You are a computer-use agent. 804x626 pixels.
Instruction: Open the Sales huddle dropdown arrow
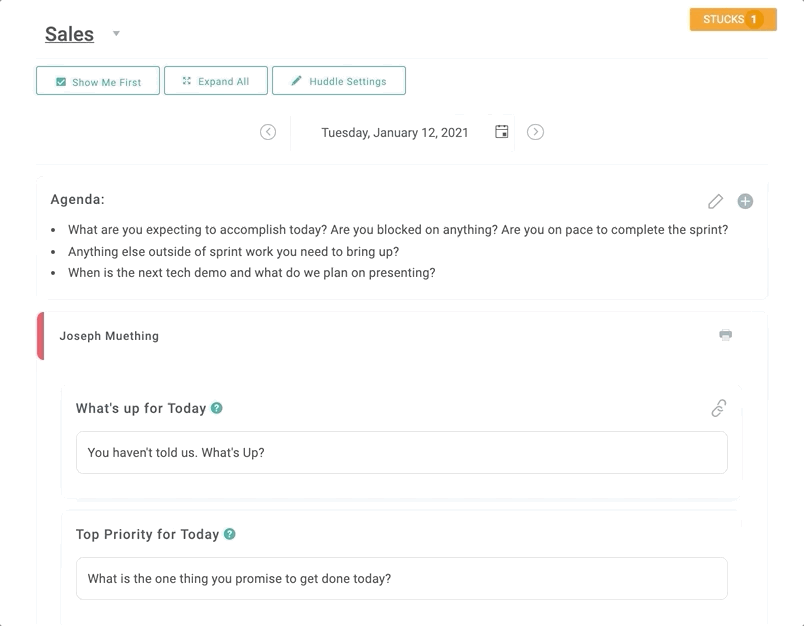pos(116,34)
